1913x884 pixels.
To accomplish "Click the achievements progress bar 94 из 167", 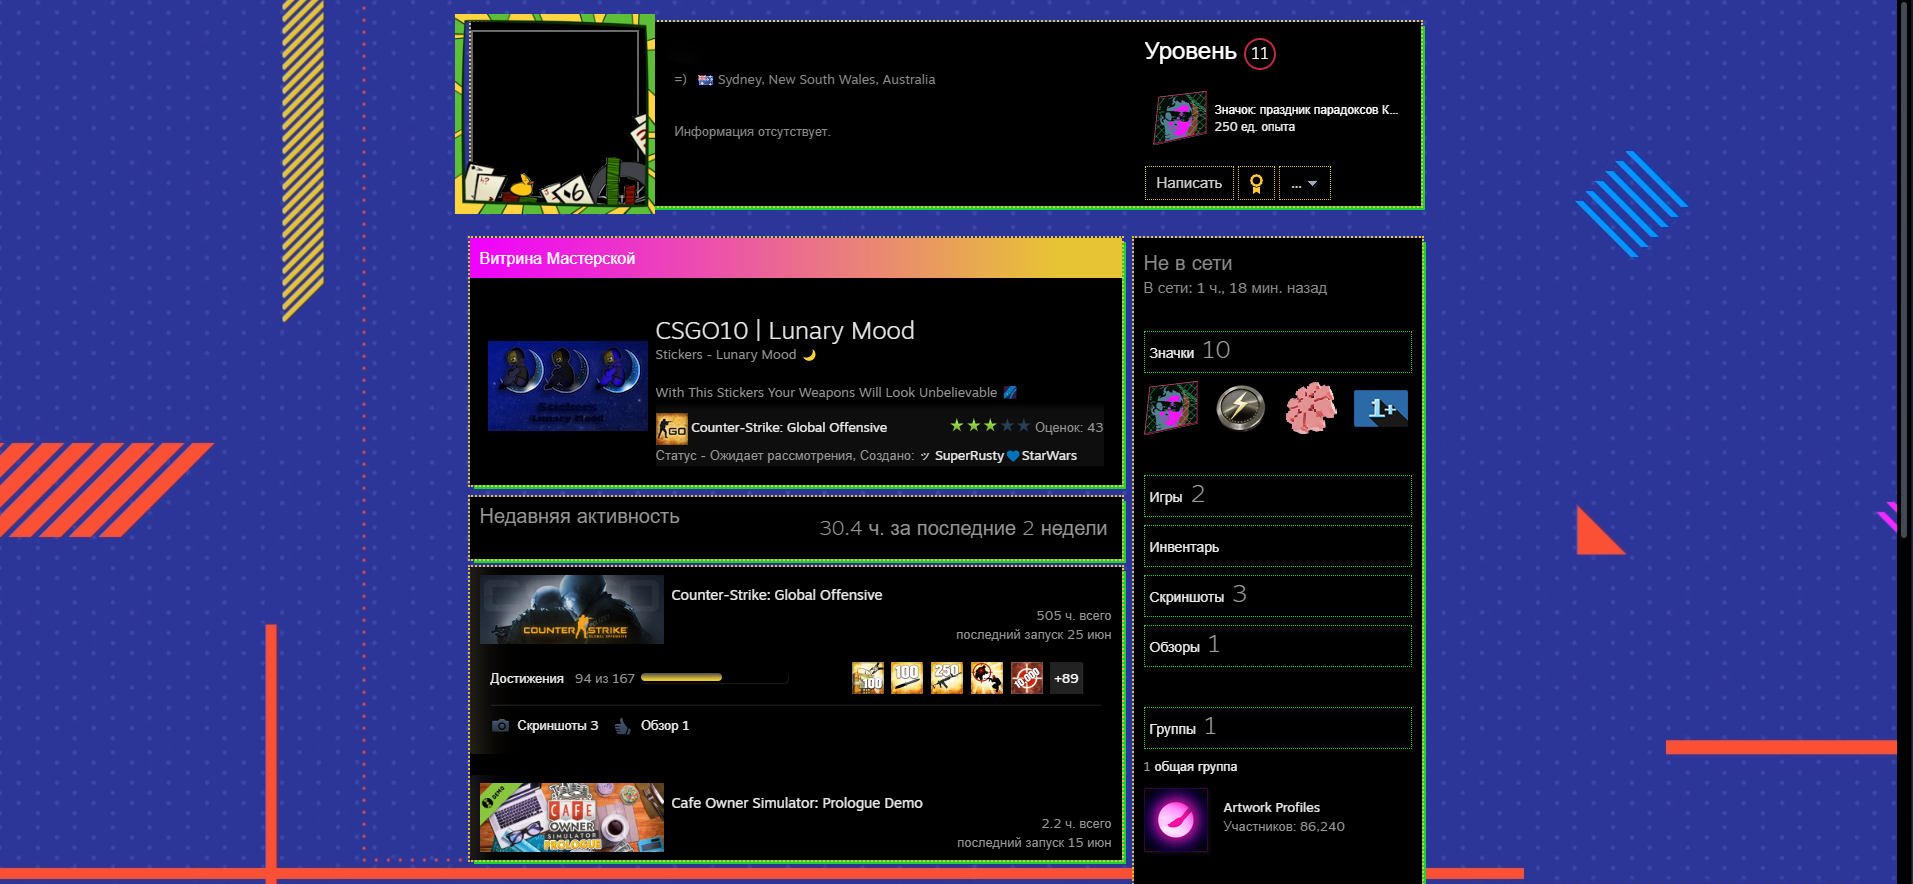I will (715, 678).
